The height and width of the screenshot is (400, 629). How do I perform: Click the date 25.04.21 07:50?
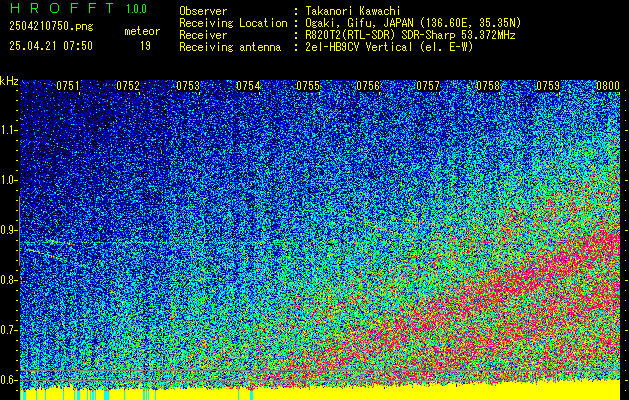click(51, 46)
